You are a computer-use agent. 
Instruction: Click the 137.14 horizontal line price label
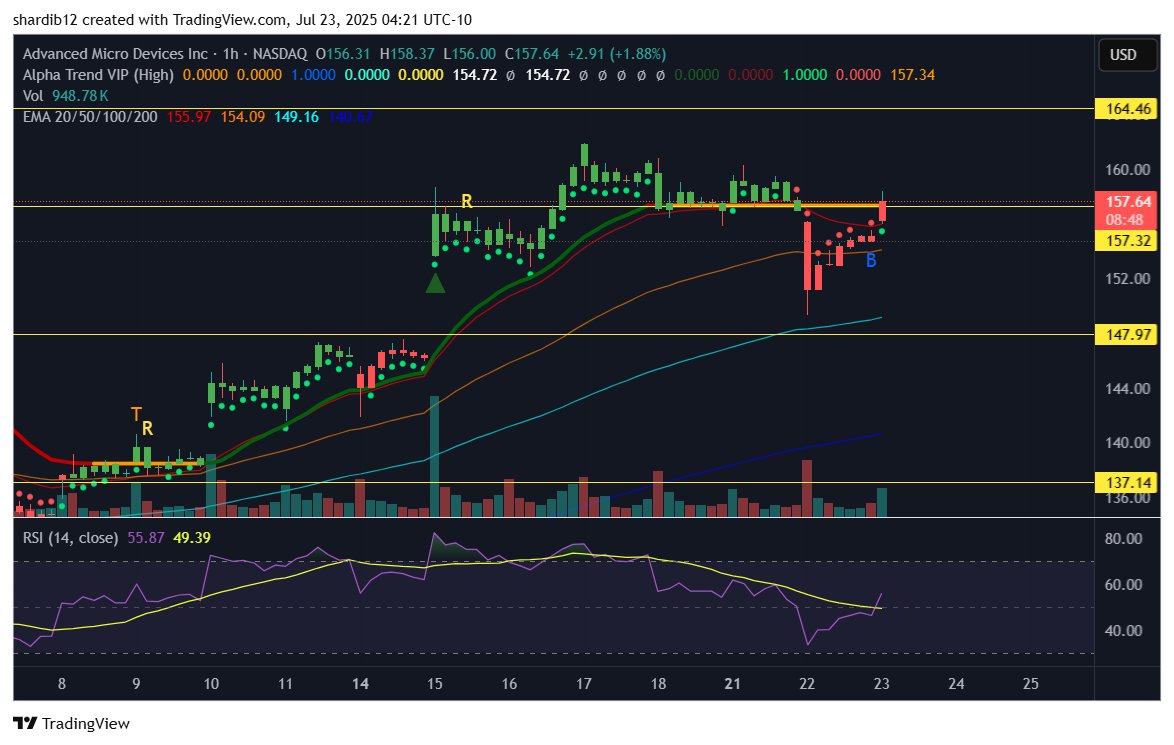click(x=1127, y=482)
